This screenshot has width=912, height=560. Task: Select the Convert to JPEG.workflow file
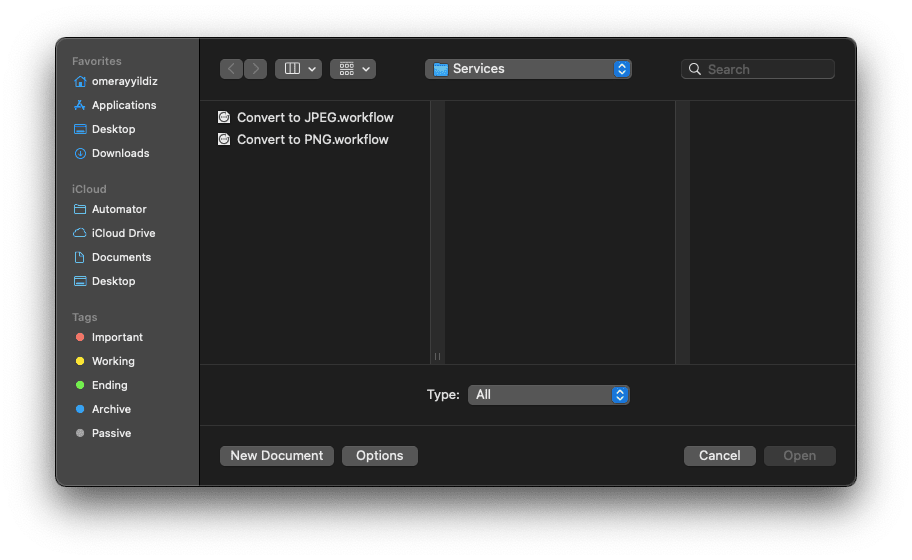coord(314,117)
